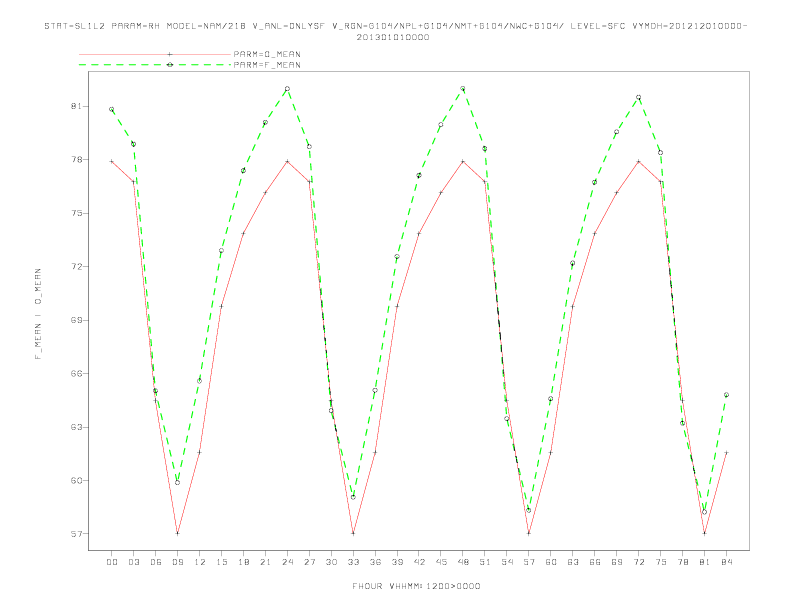Click the x-axis tick label 48
Screen dimensions: 792x612
tap(463, 562)
